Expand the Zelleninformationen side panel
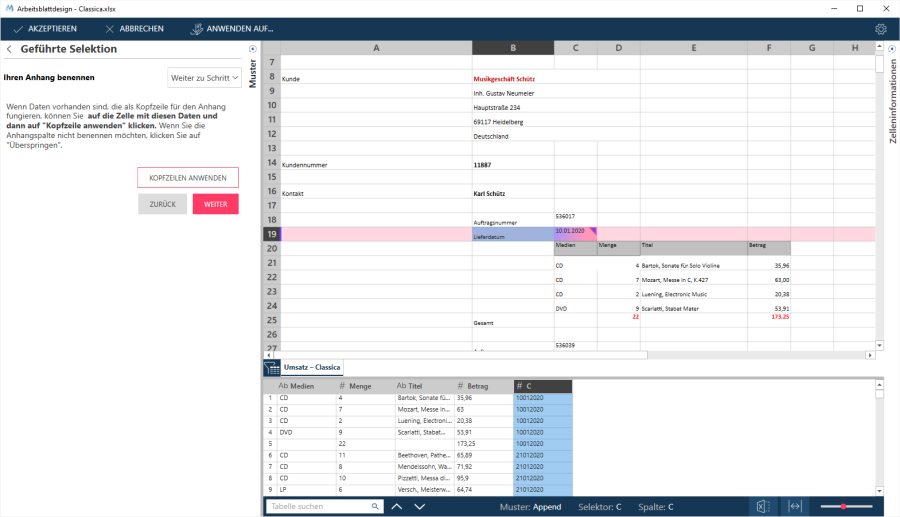900x517 pixels. tap(892, 49)
